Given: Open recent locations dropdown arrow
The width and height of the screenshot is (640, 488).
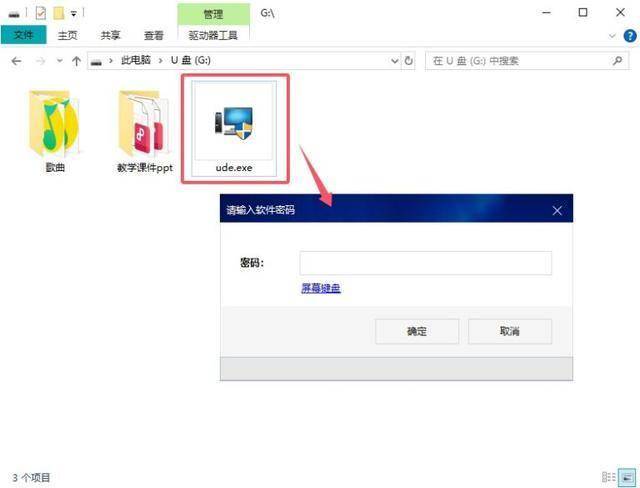Looking at the screenshot, I should (60, 61).
